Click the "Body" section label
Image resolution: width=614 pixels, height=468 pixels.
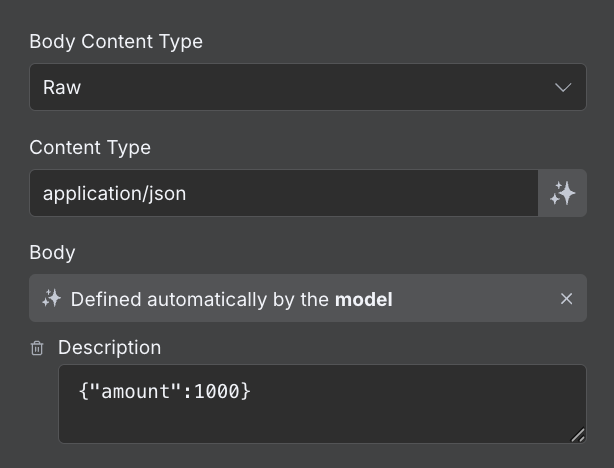(52, 252)
